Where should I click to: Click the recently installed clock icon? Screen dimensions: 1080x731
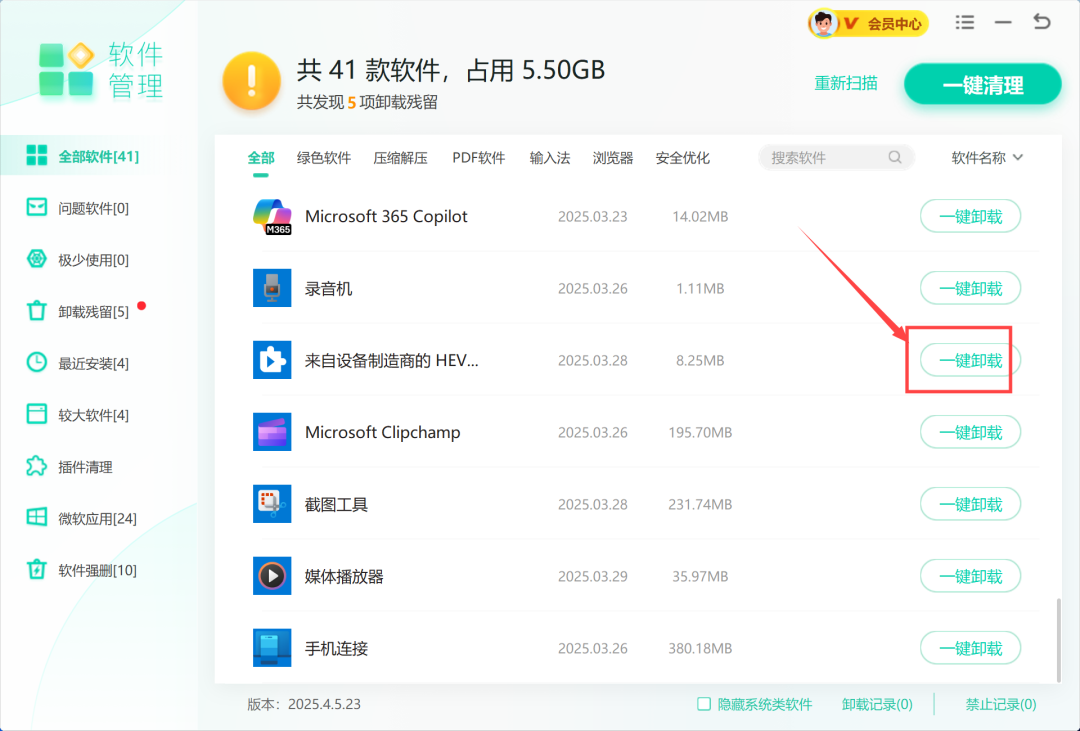(37, 362)
